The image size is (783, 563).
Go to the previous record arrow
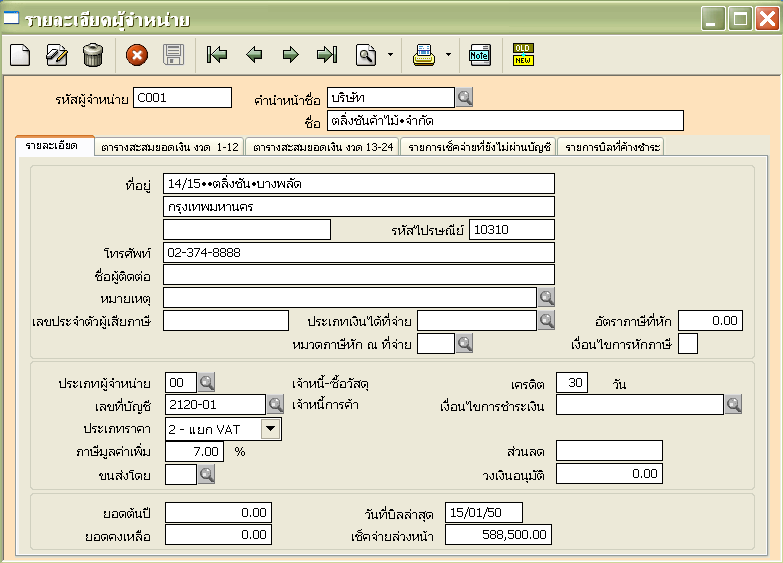(254, 56)
